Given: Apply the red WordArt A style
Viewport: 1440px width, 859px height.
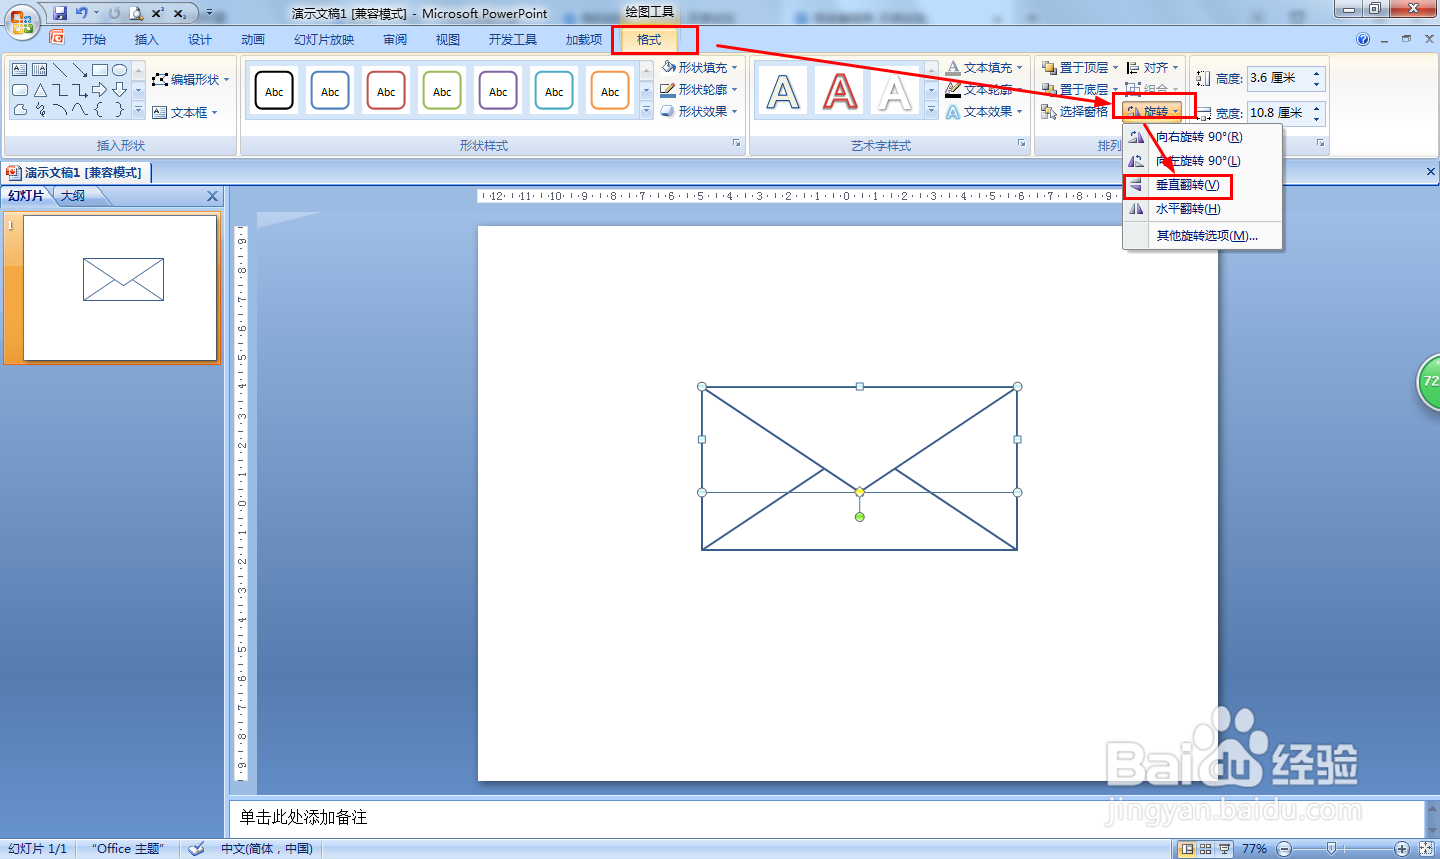Looking at the screenshot, I should coord(840,92).
